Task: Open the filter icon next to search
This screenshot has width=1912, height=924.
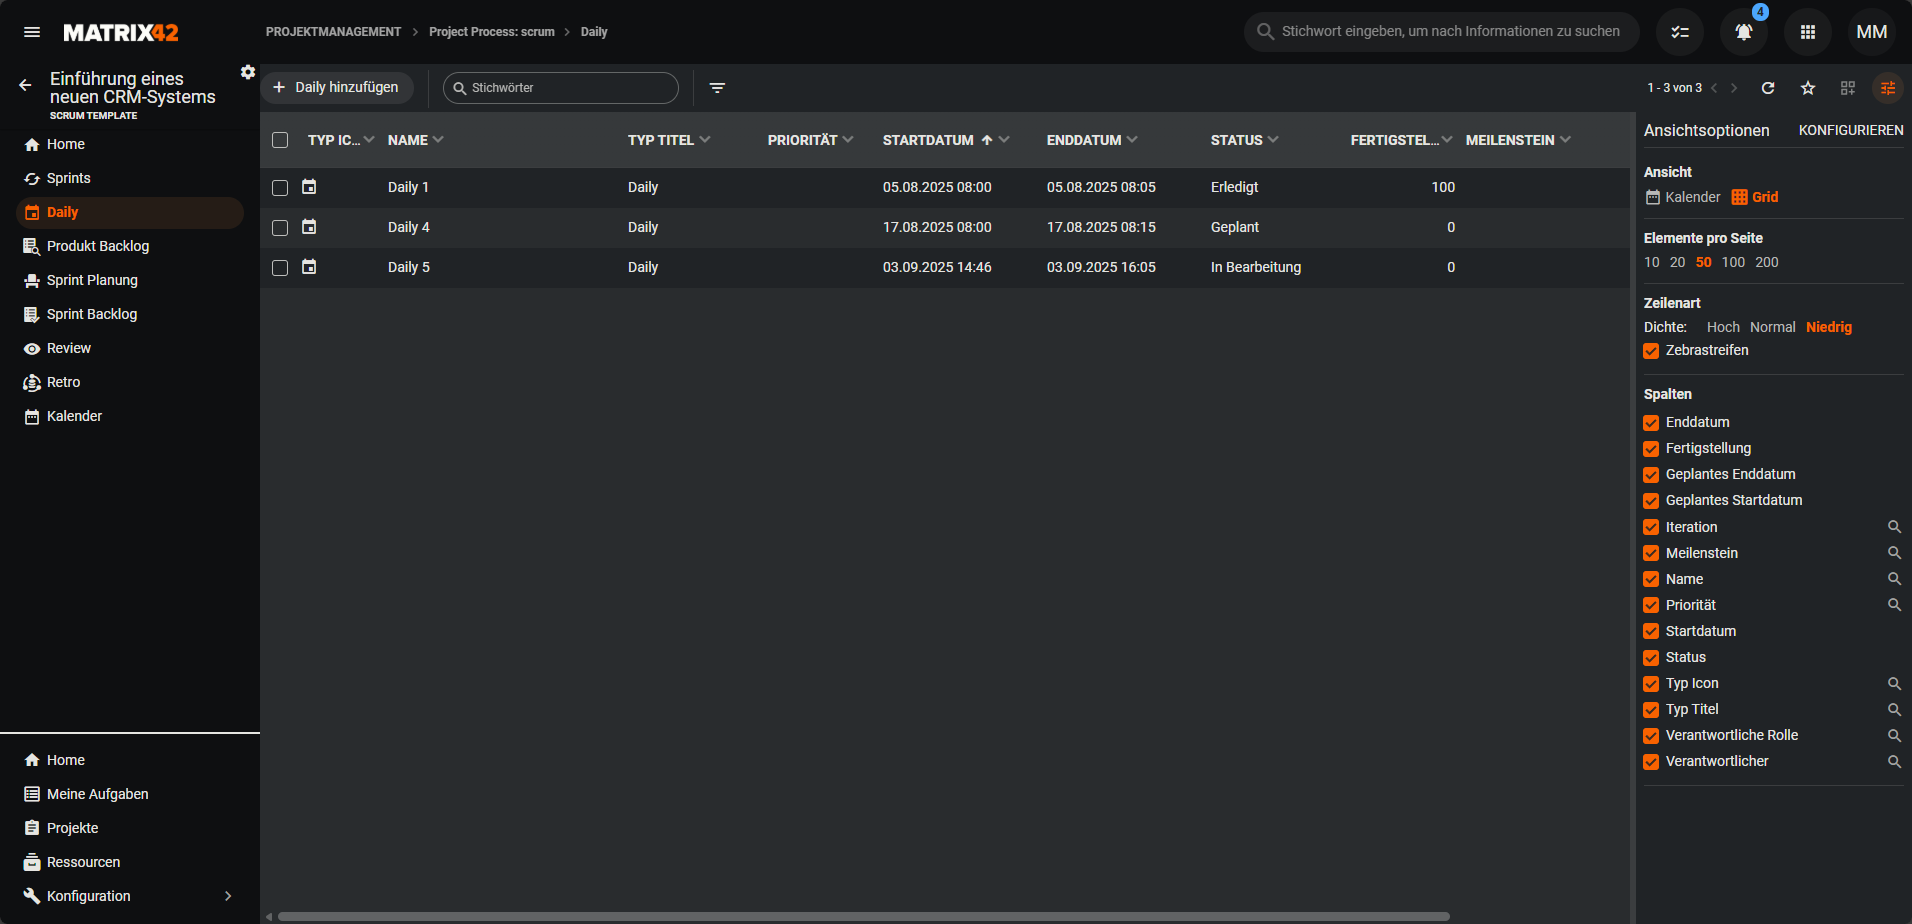Action: coord(717,88)
